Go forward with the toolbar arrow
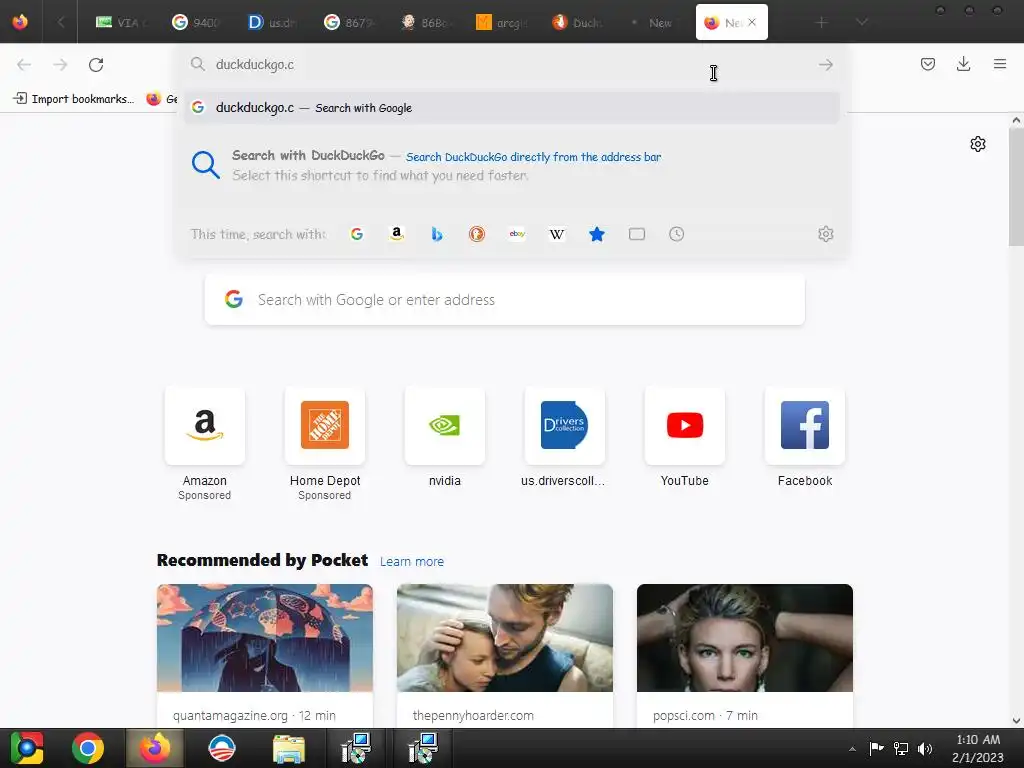The width and height of the screenshot is (1024, 768). [60, 65]
